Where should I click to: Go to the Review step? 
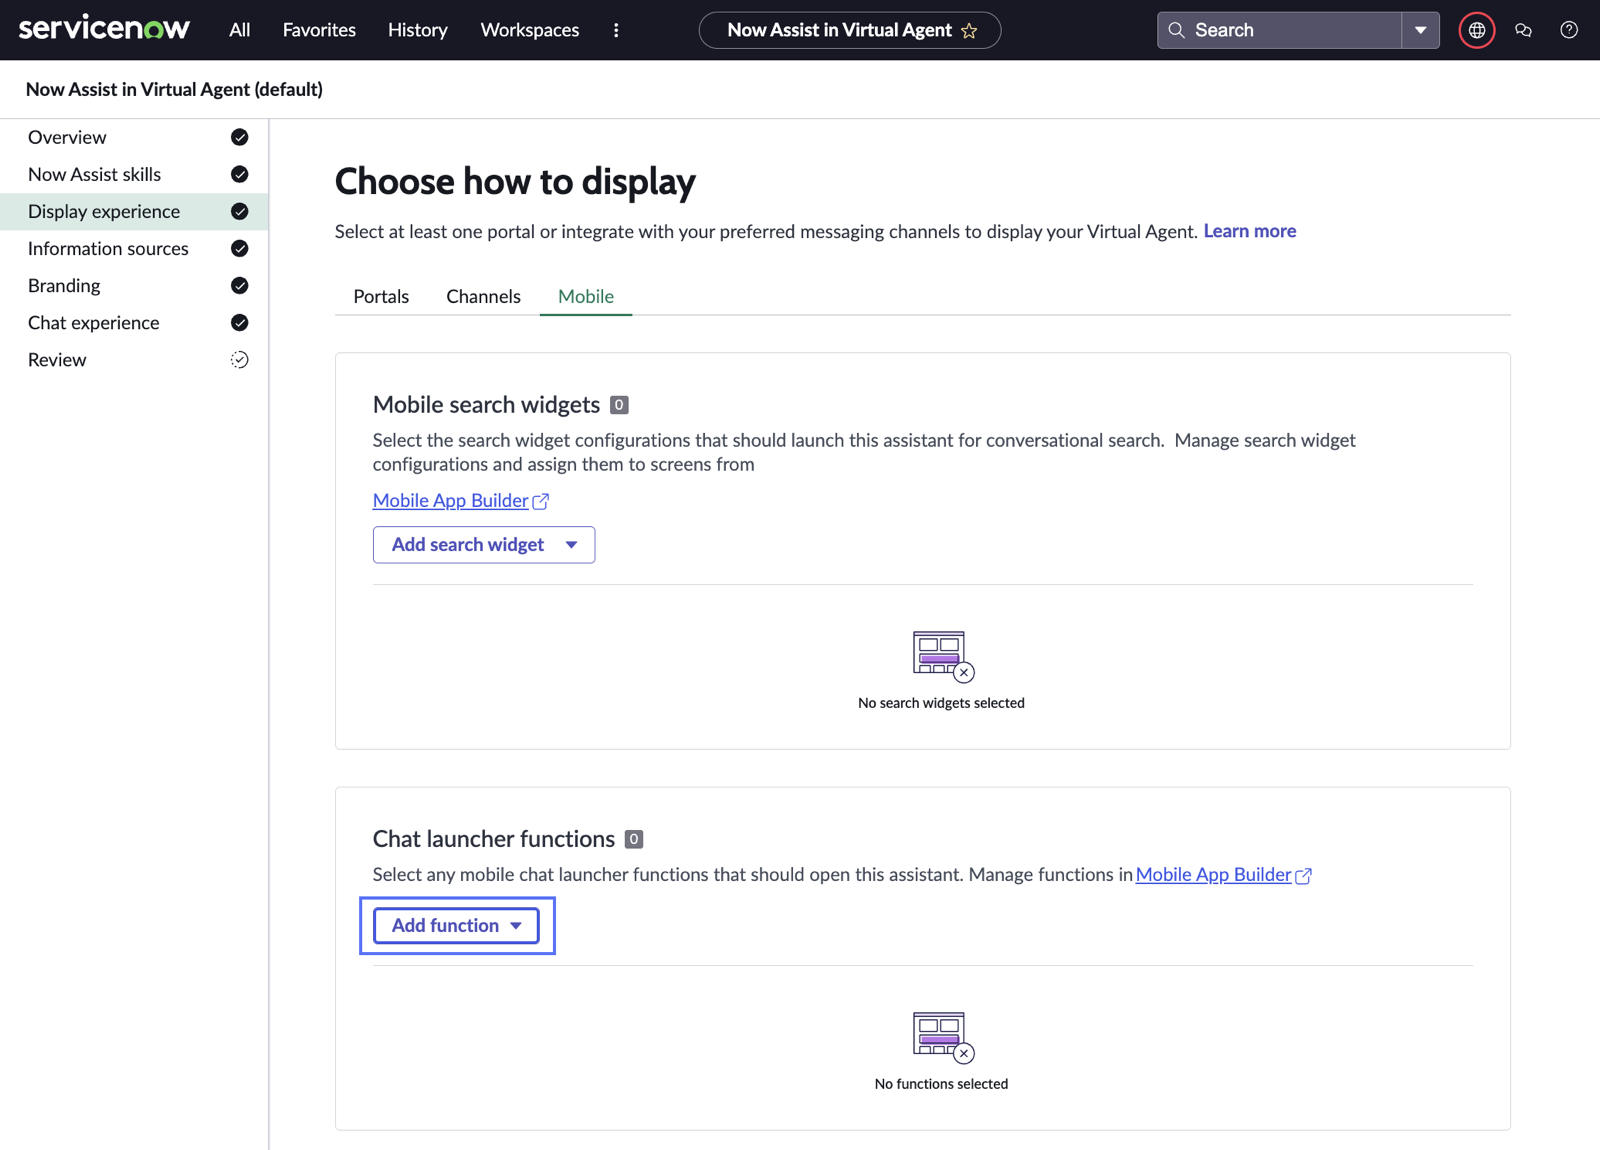(134, 359)
